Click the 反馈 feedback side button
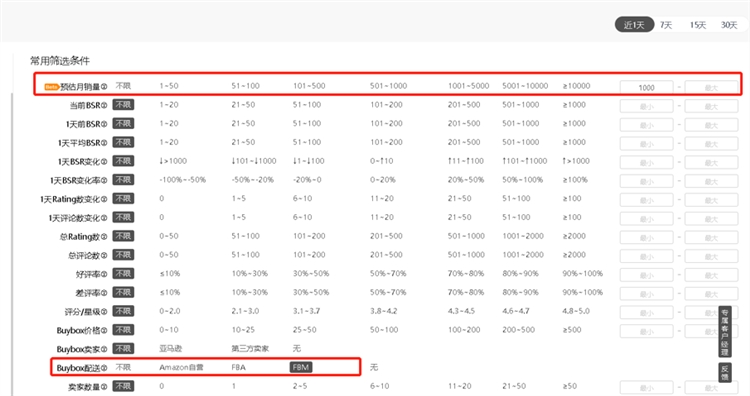This screenshot has width=750, height=396. click(725, 373)
